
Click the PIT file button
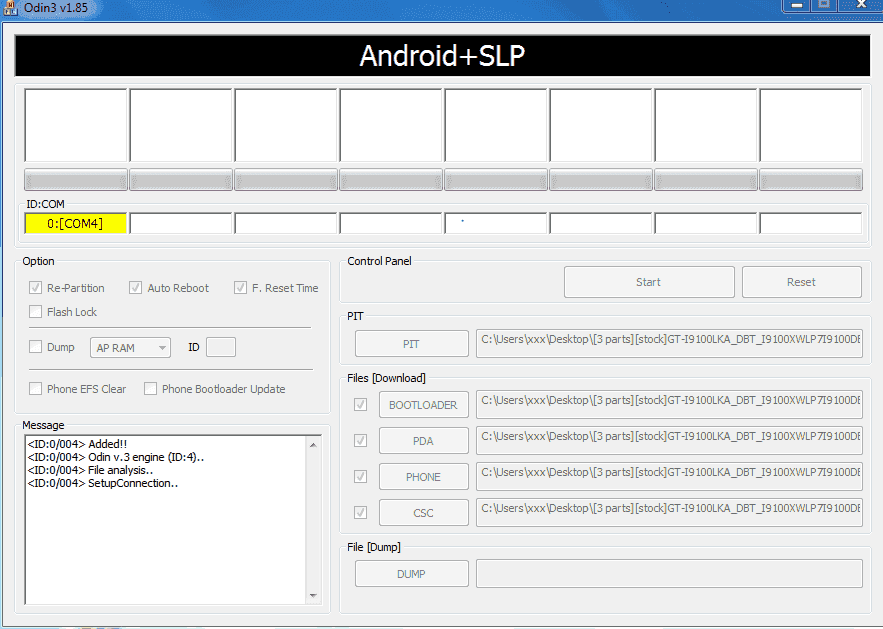(x=411, y=344)
